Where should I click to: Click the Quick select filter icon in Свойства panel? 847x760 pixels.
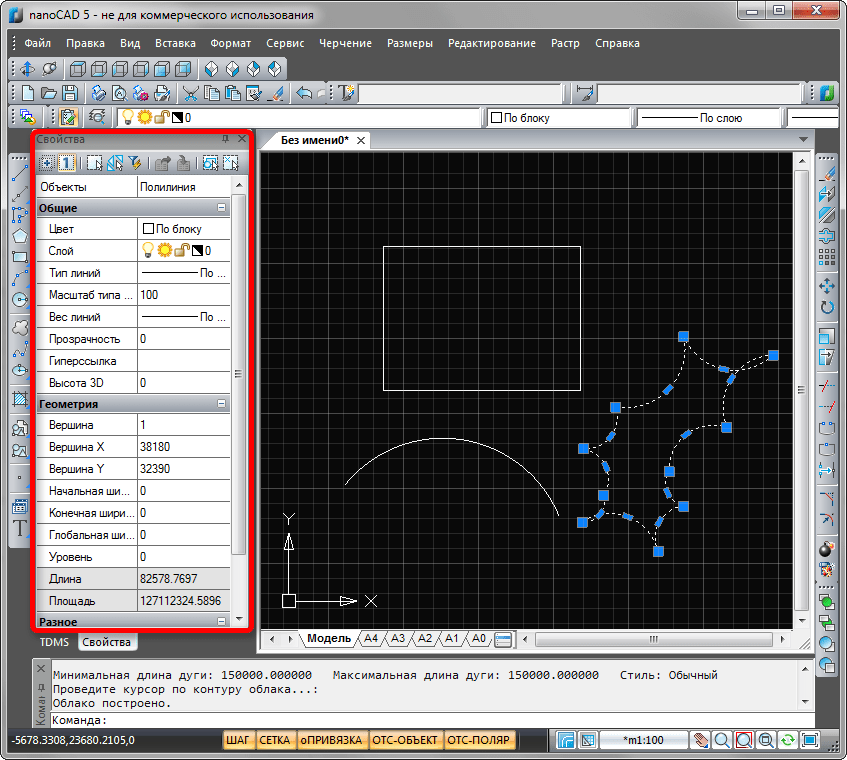point(135,163)
